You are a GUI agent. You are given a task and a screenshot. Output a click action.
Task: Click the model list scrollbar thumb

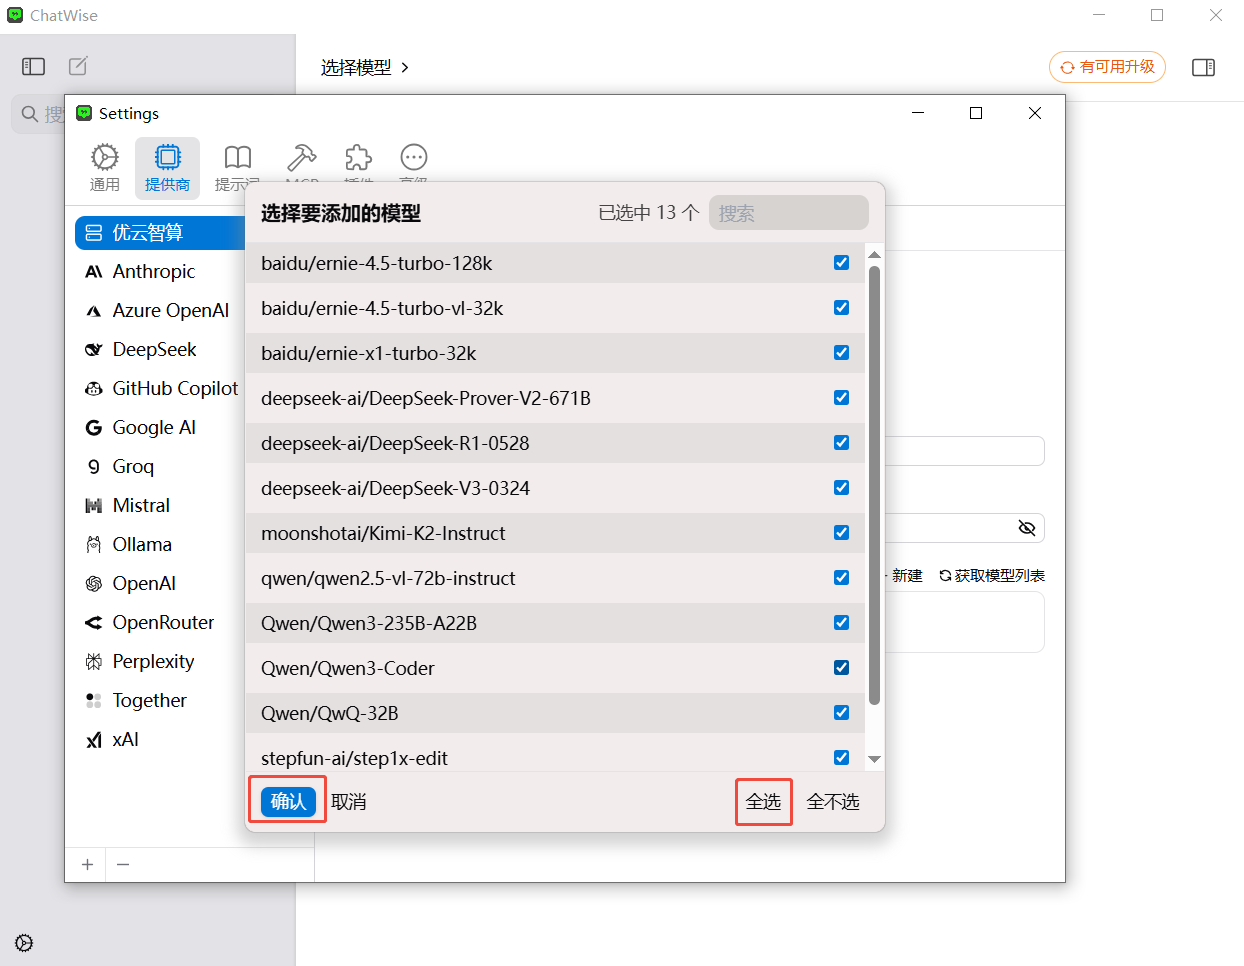coord(875,485)
